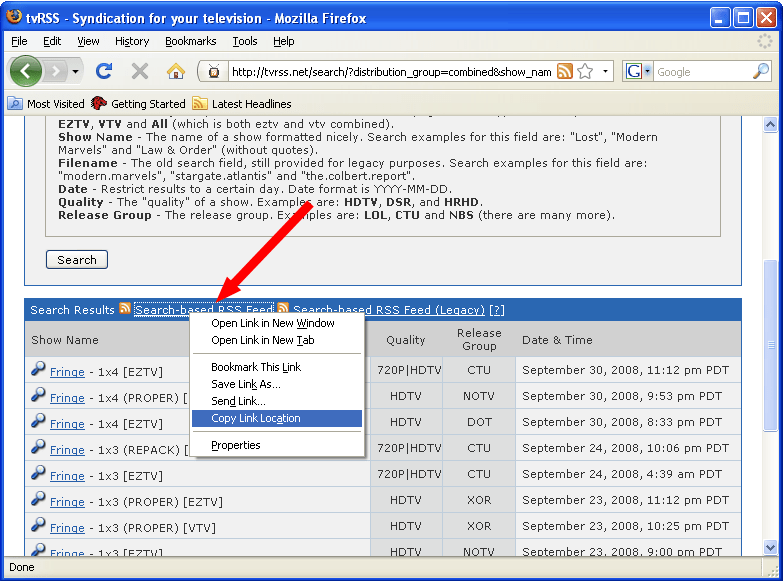Click magnifier icon in 1x3 (PROPER) [EZTV] row
Viewport: 783px width, 581px height.
(x=38, y=499)
